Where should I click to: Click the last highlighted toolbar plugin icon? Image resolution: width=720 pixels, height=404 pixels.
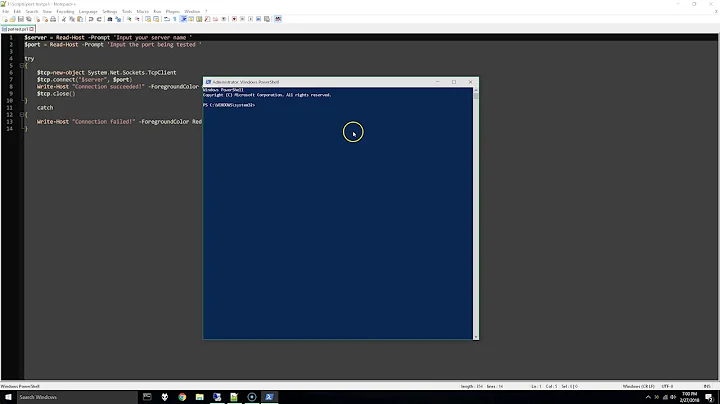tap(278, 19)
